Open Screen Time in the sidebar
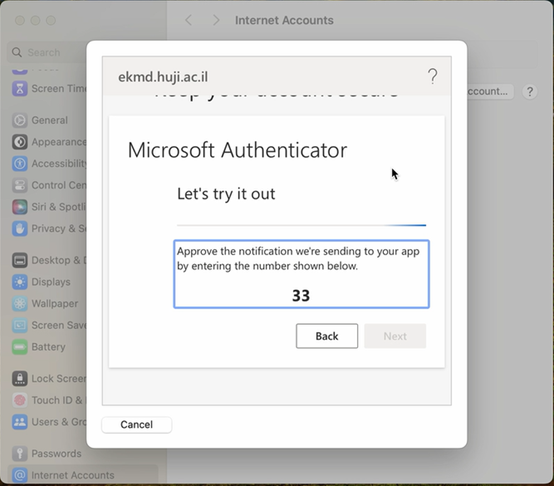Viewport: 554px width, 486px height. [49, 88]
